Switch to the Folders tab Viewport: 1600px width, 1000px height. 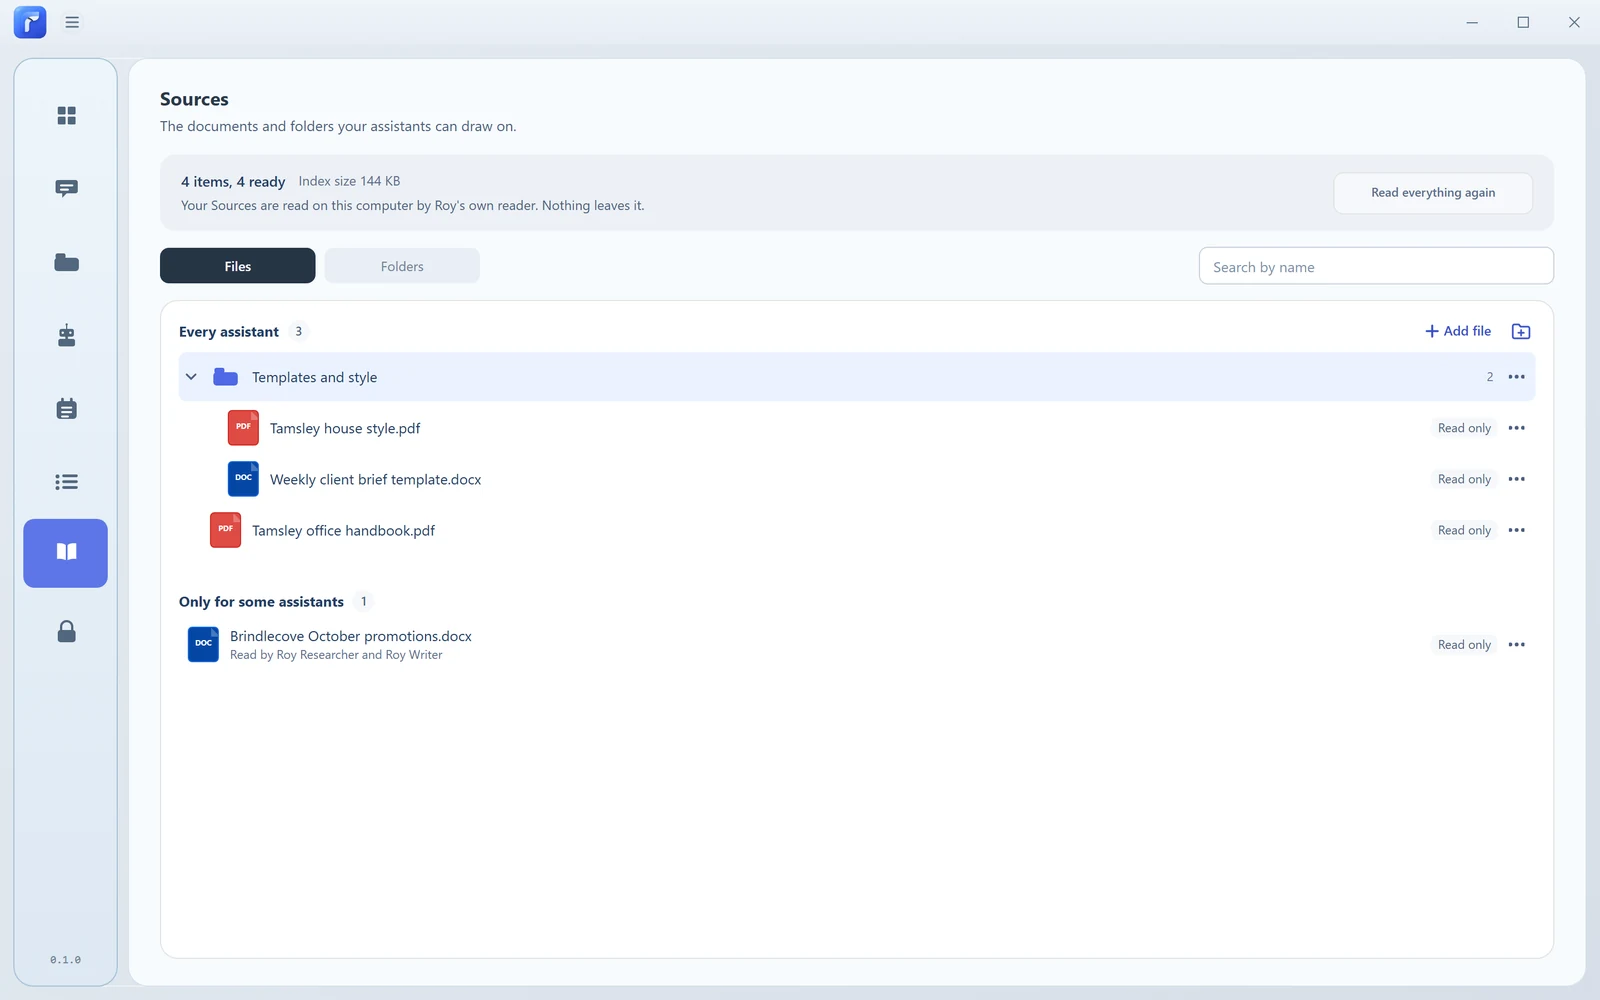pos(402,266)
